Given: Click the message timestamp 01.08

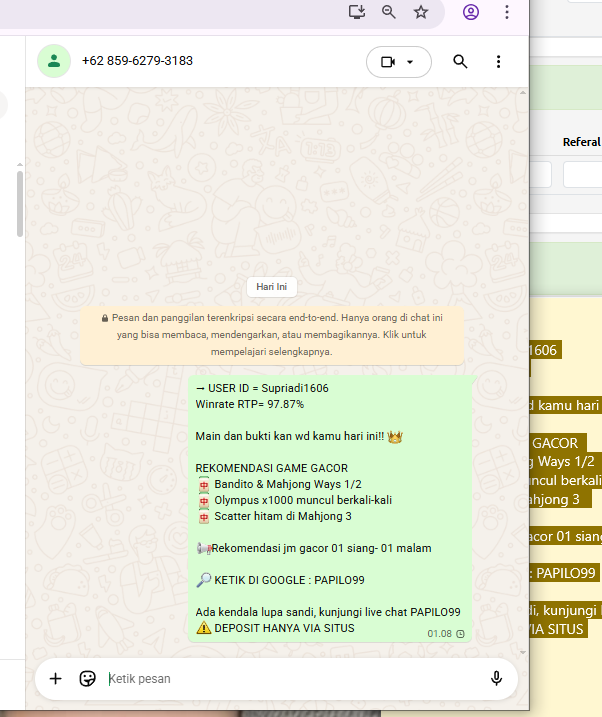Looking at the screenshot, I should pyautogui.click(x=439, y=634).
